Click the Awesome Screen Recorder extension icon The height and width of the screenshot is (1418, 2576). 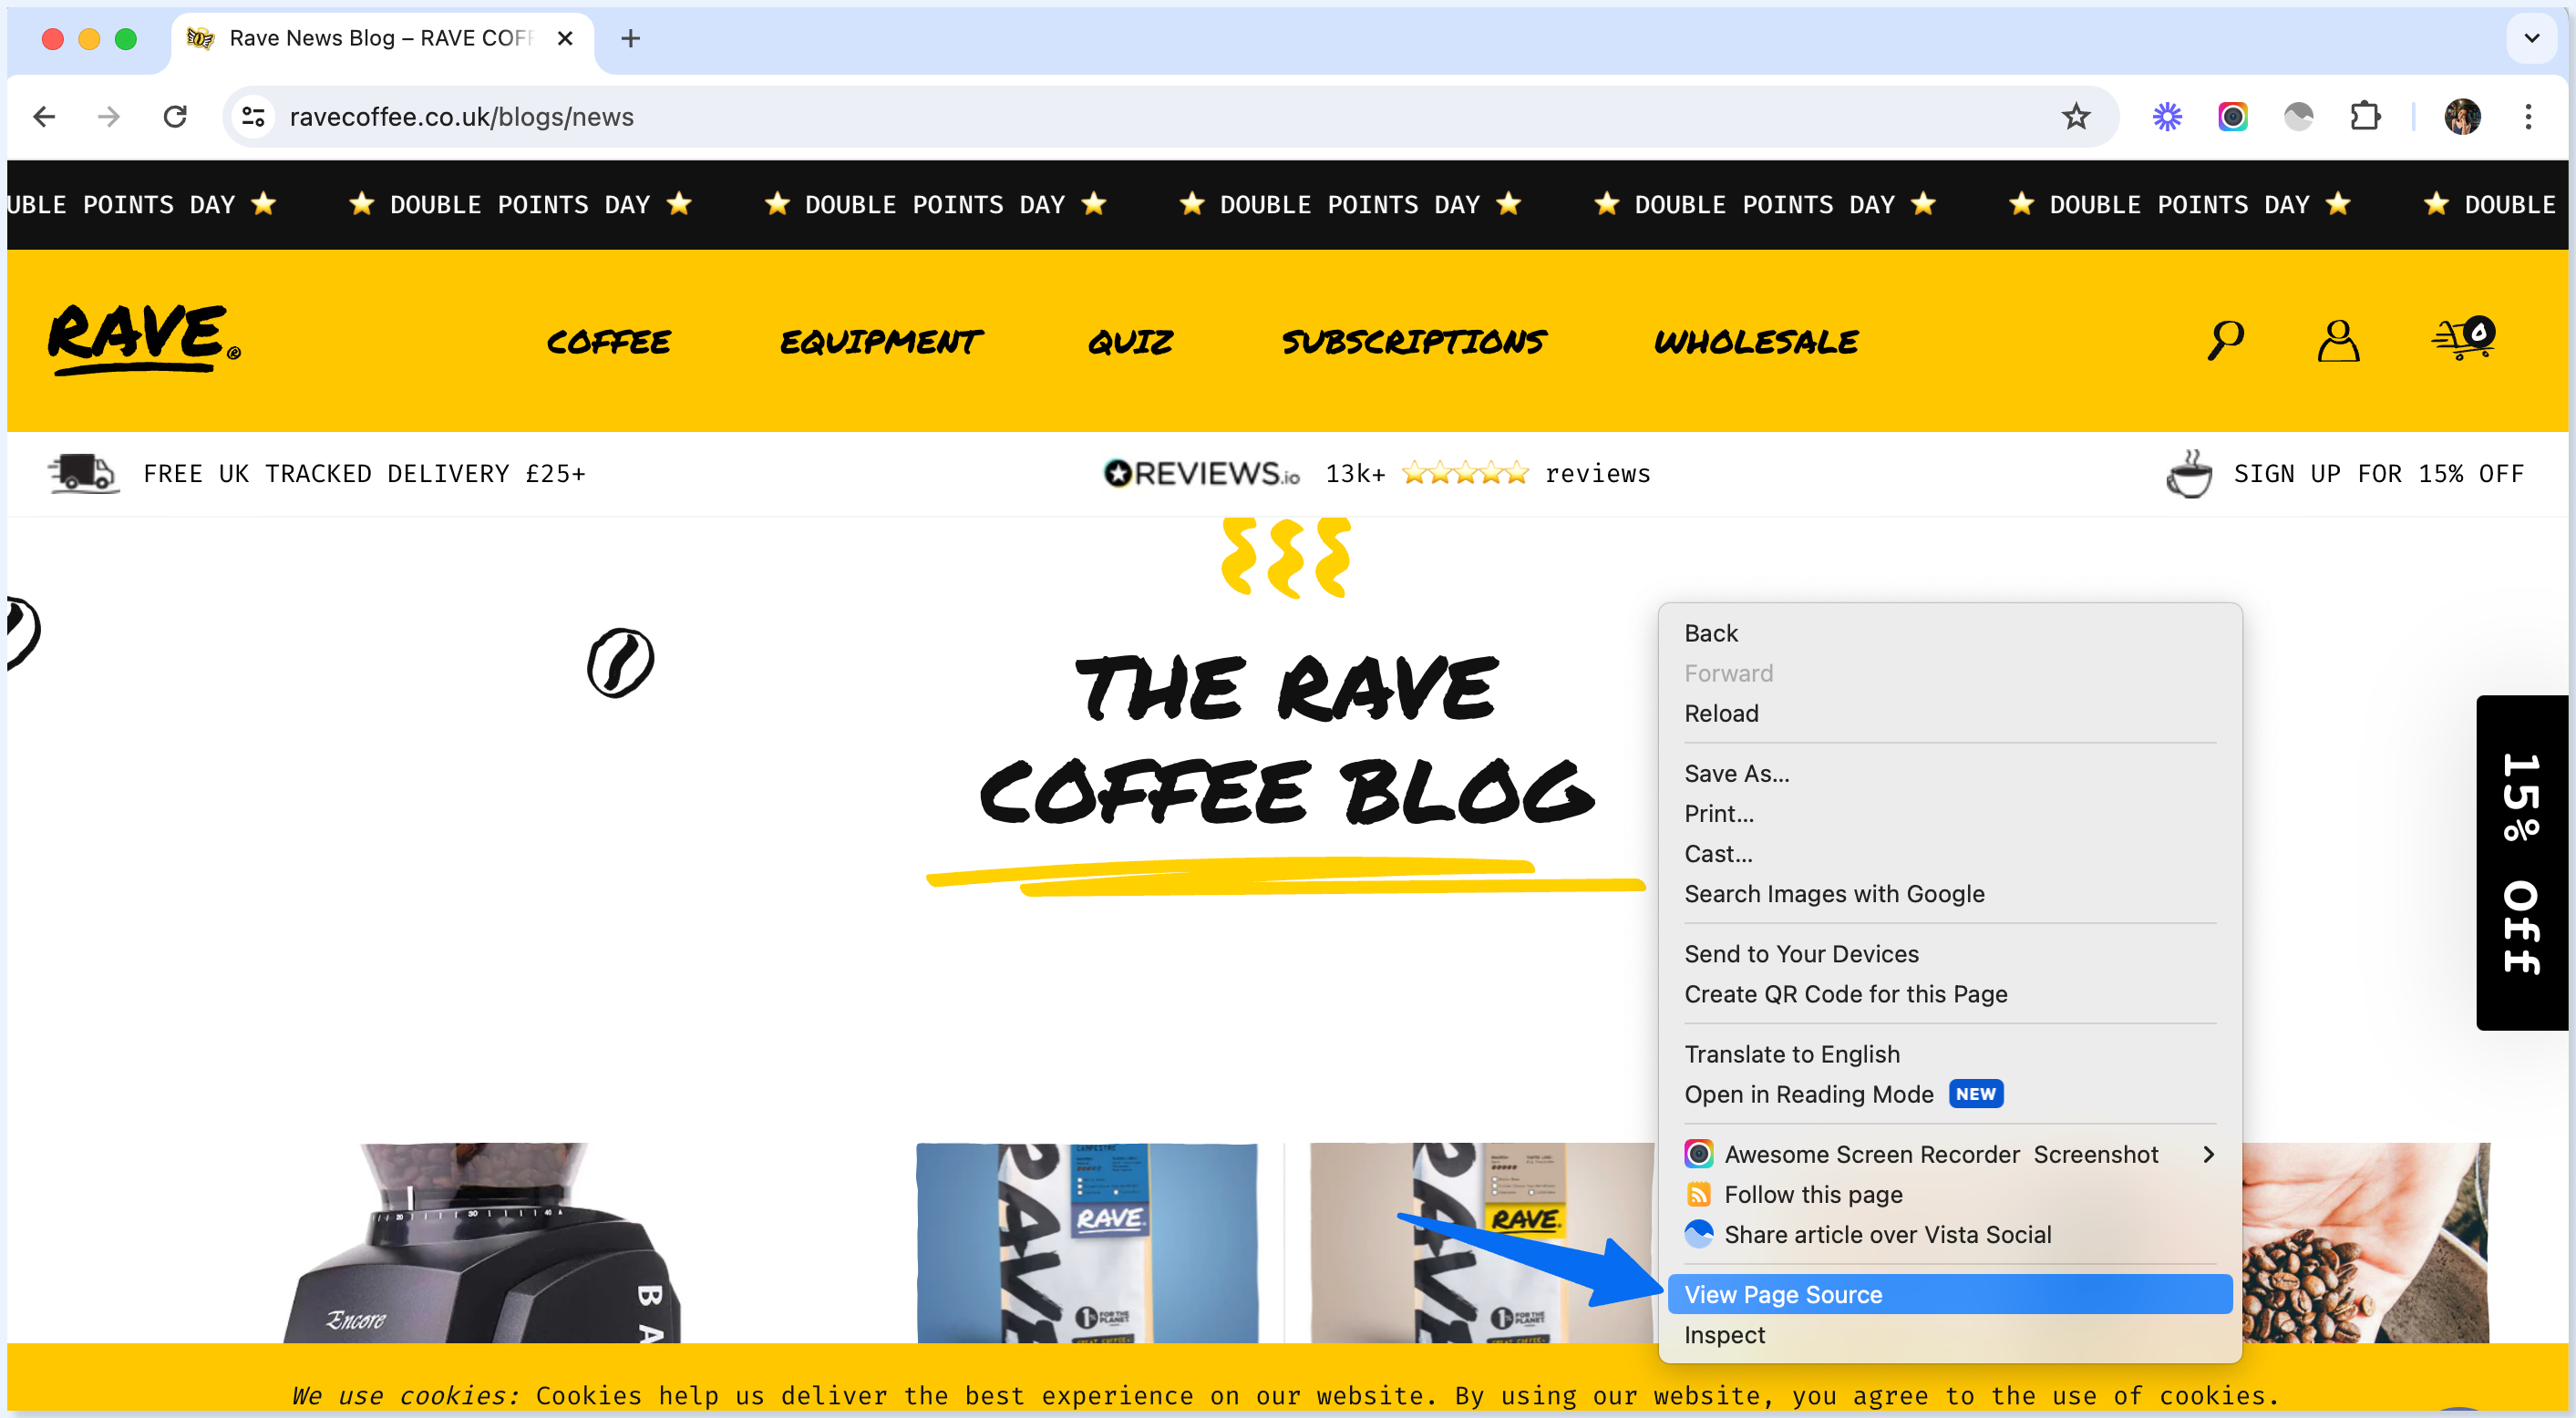(x=2232, y=117)
